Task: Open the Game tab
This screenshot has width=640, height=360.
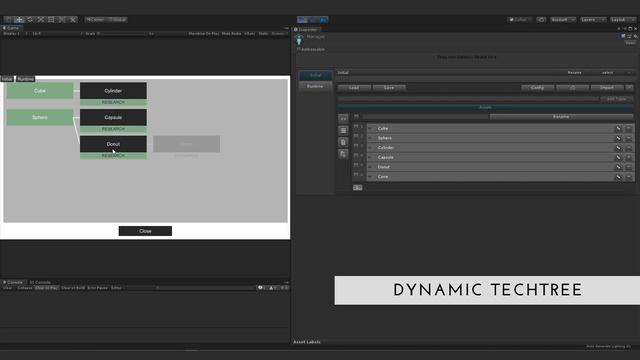Action: 11,28
